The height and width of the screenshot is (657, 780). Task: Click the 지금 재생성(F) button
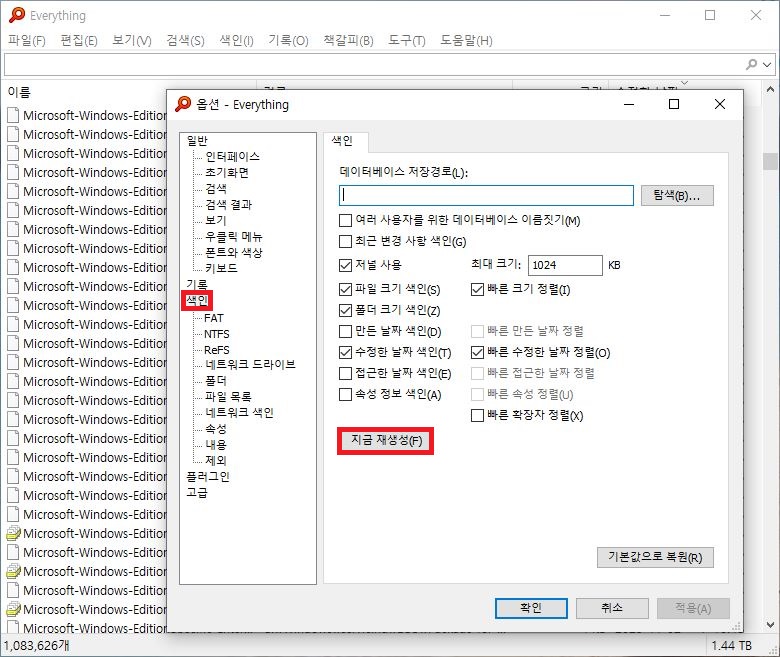[386, 440]
